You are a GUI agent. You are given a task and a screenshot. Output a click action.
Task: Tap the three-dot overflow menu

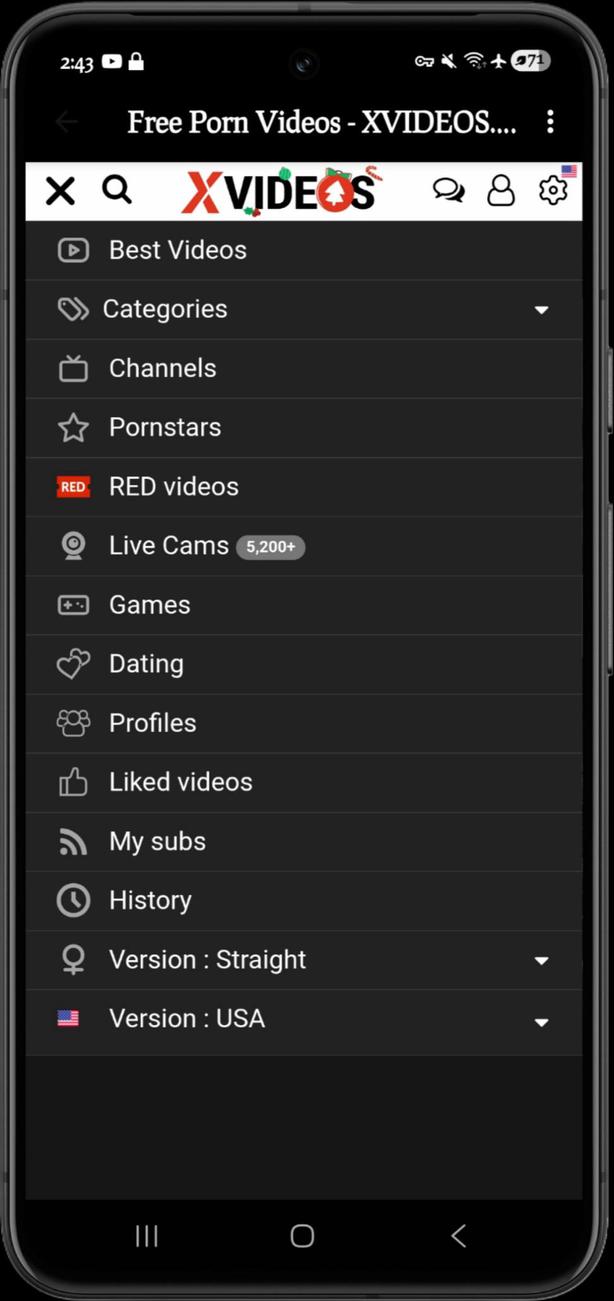(550, 122)
